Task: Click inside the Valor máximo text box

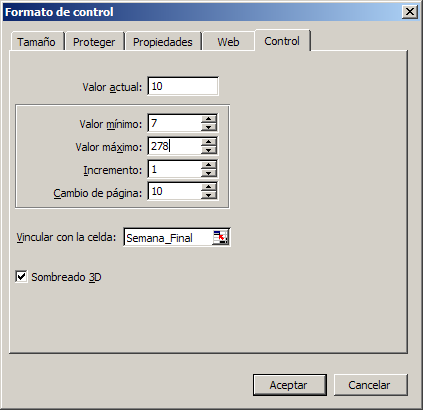Action: pyautogui.click(x=174, y=146)
